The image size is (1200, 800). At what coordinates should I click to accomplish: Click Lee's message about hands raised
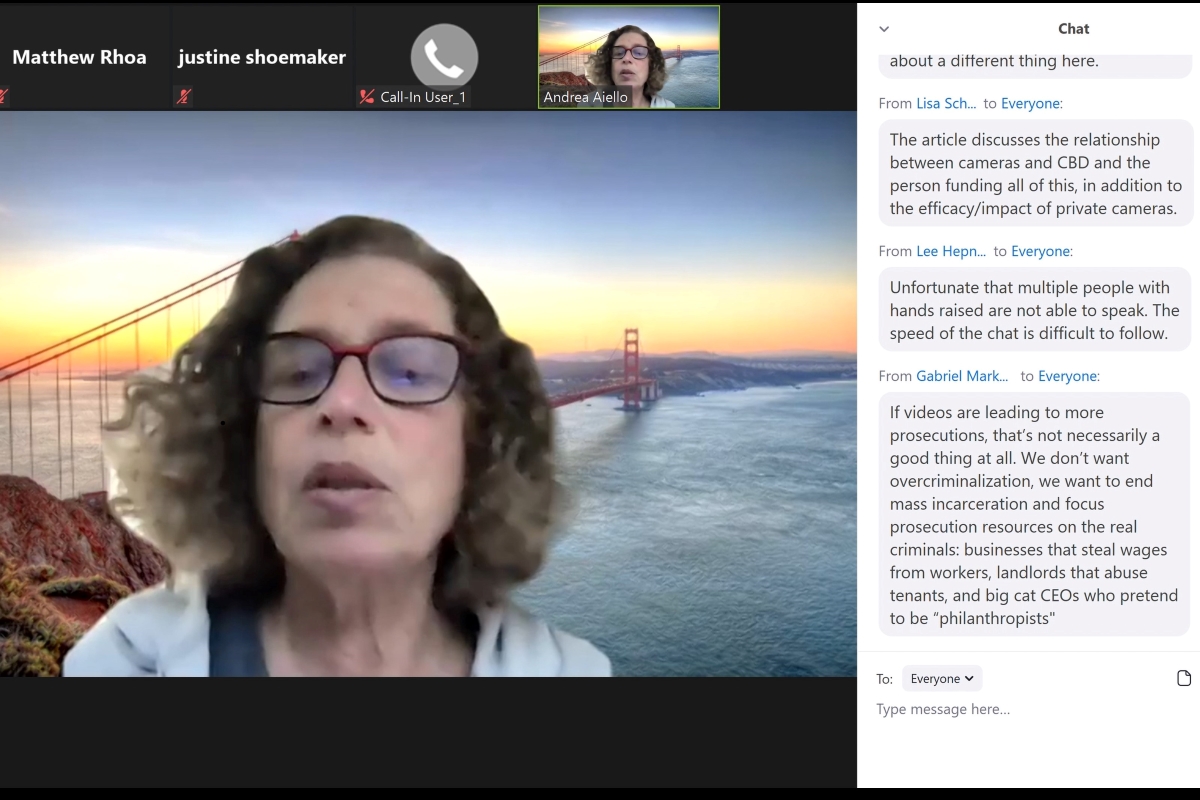click(x=1035, y=310)
